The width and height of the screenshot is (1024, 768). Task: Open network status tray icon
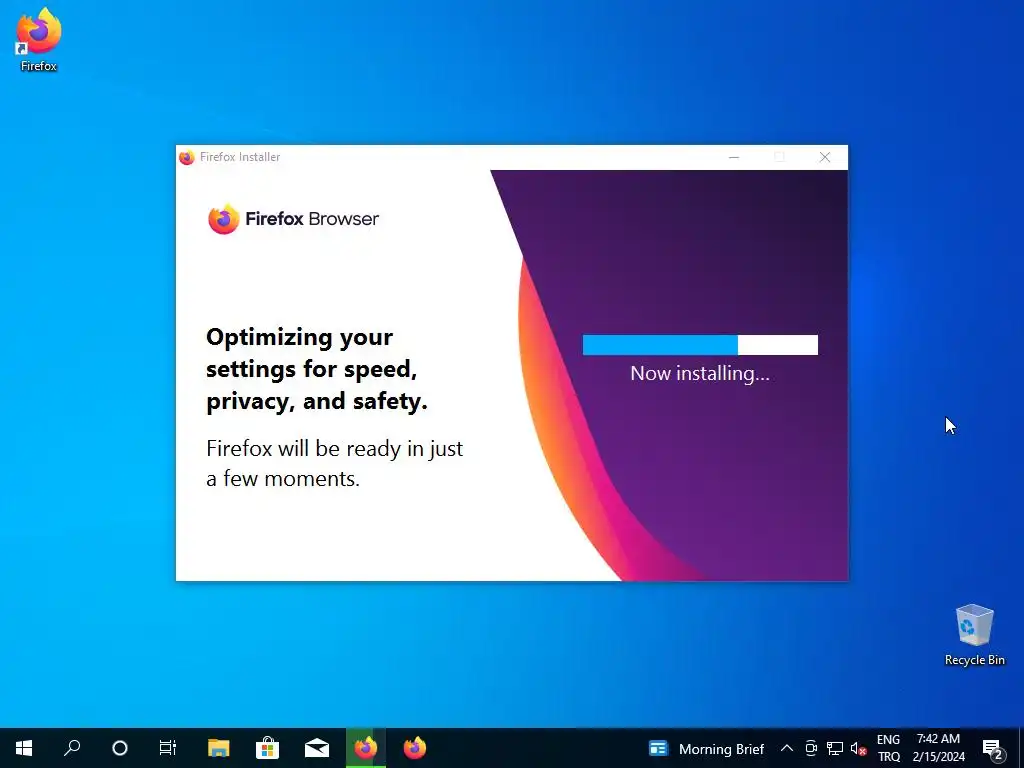point(835,748)
